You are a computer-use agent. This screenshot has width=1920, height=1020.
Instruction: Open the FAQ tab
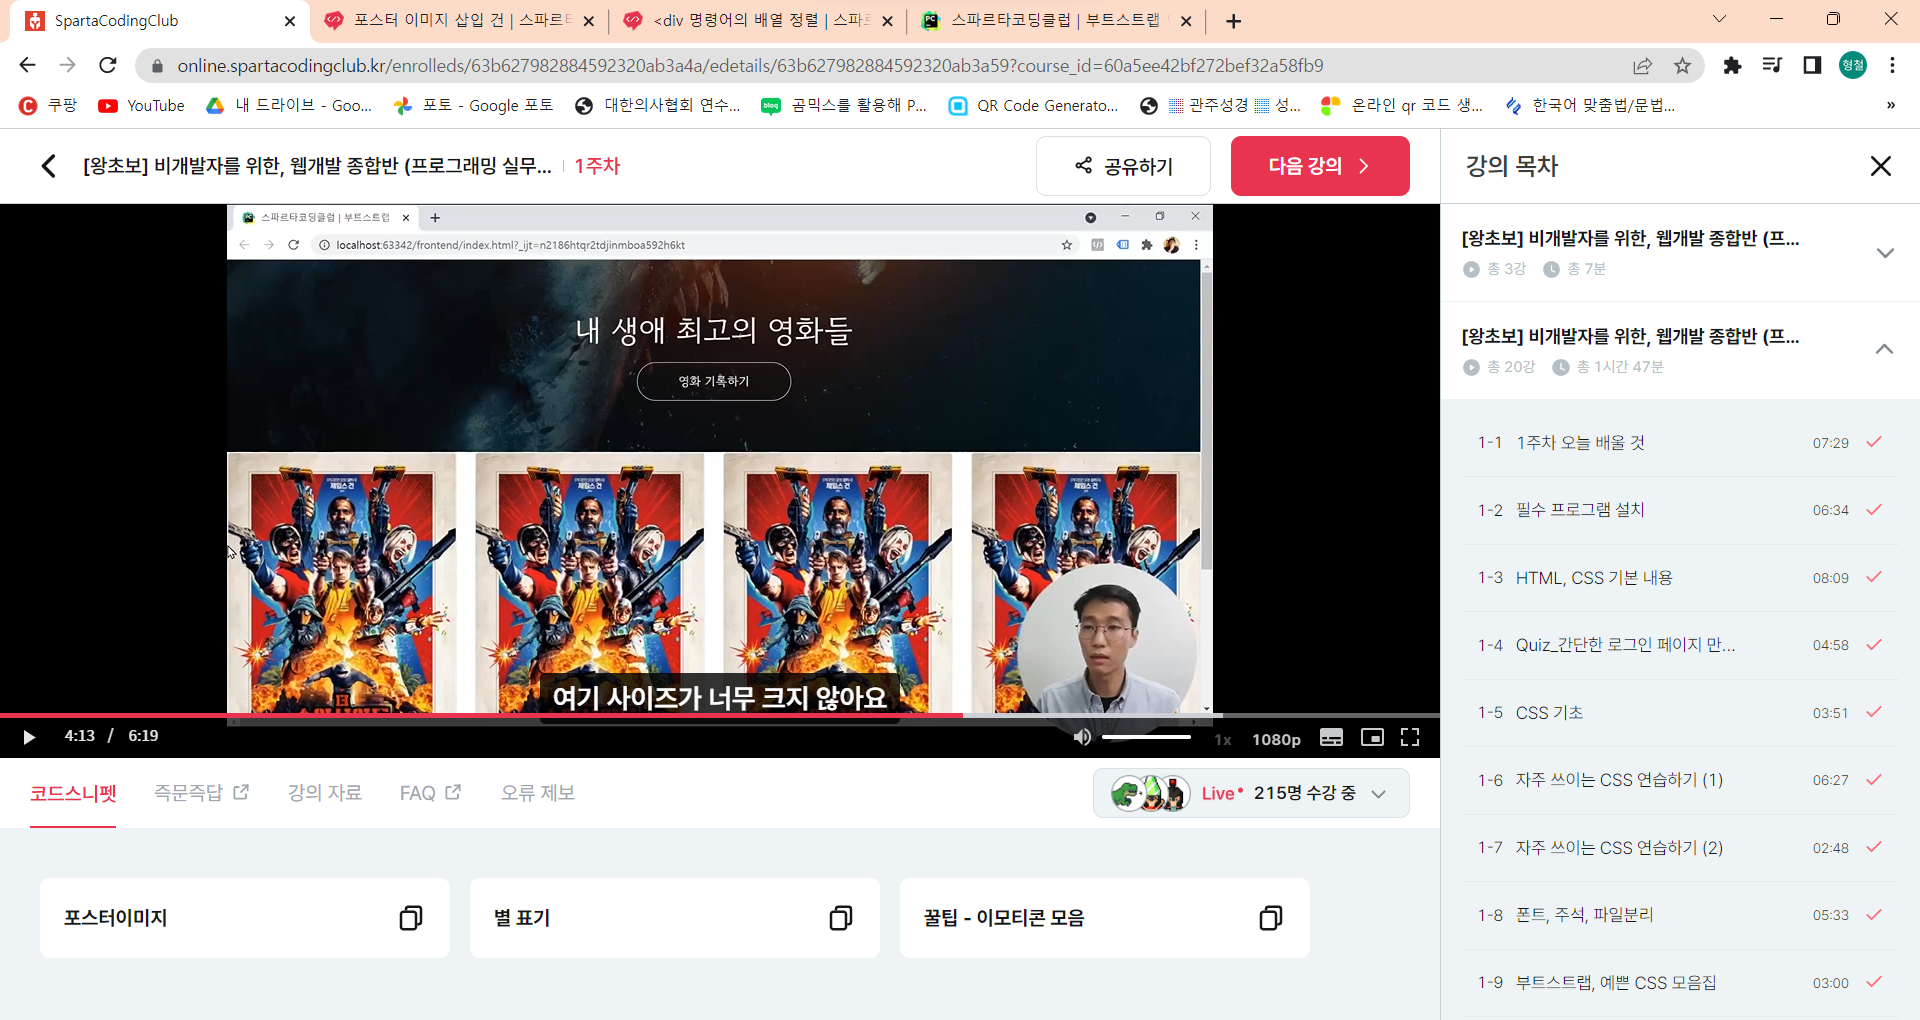430,793
